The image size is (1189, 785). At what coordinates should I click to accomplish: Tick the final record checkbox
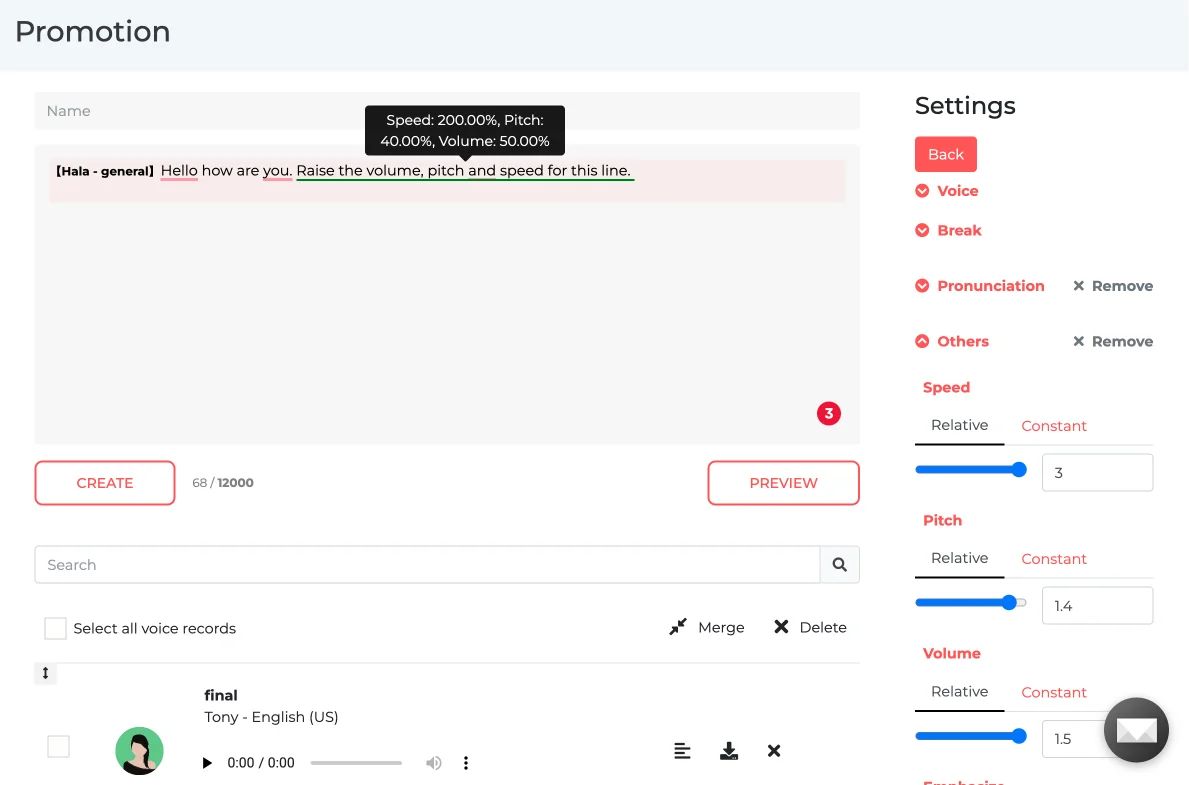pyautogui.click(x=58, y=746)
